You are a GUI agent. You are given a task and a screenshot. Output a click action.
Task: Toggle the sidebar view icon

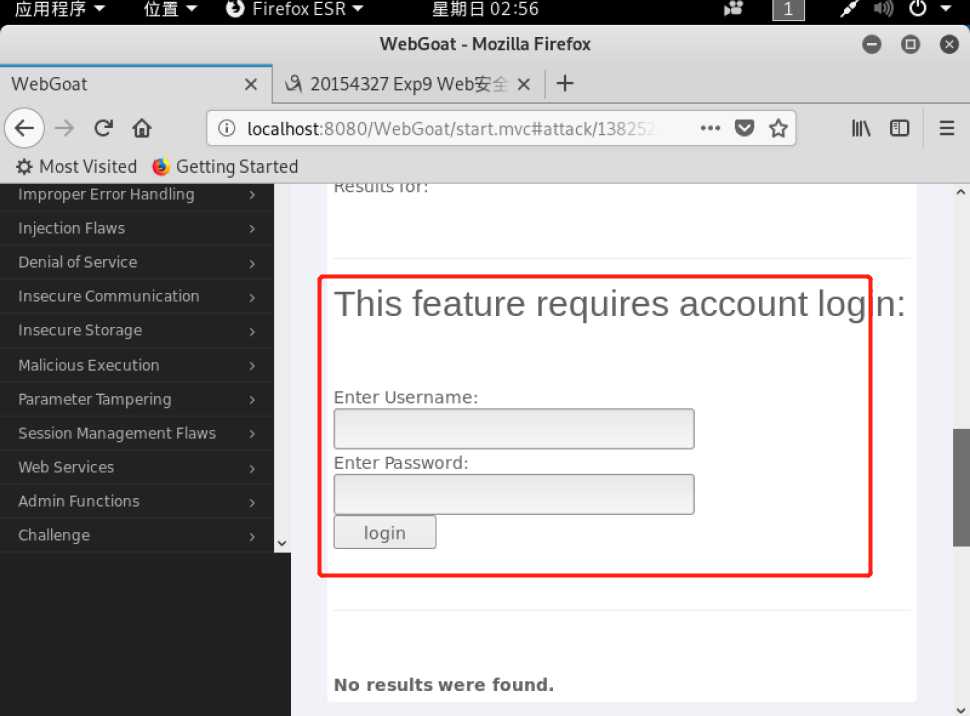pos(899,128)
